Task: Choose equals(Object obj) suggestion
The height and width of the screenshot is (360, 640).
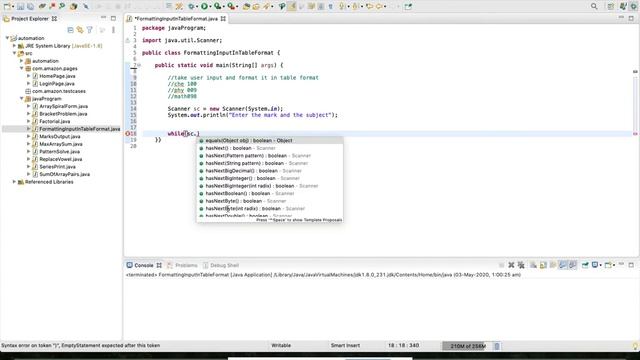Action: click(269, 140)
